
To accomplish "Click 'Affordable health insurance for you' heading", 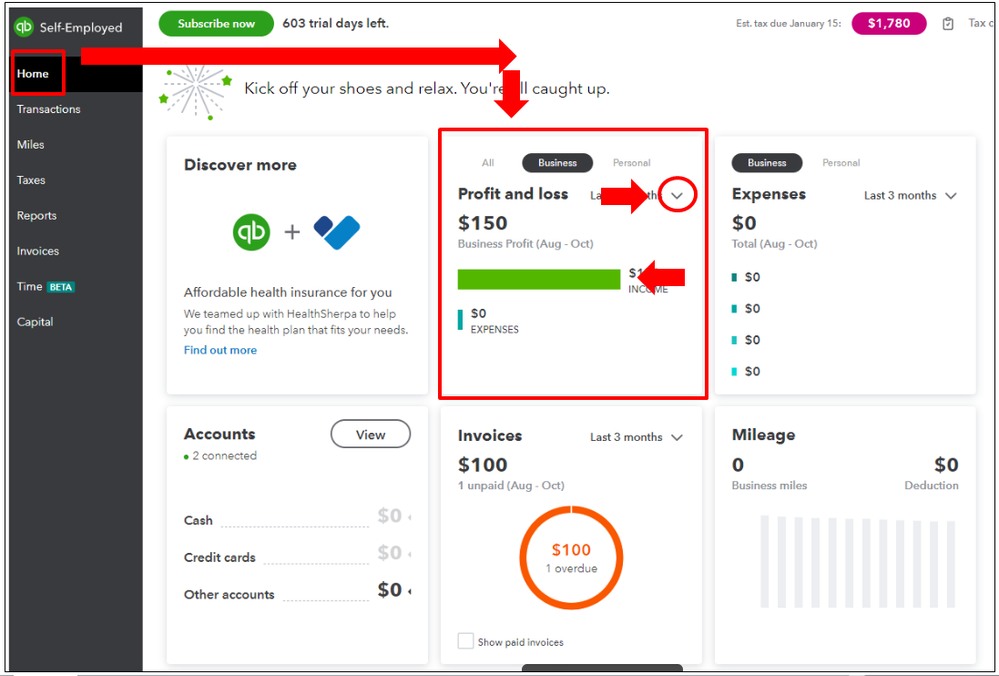I will click(x=288, y=292).
